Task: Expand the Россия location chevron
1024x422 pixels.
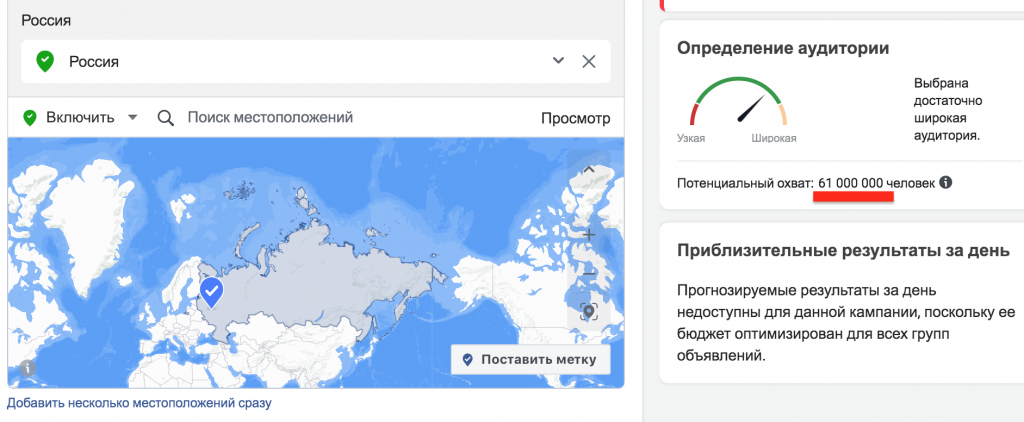Action: (x=558, y=62)
